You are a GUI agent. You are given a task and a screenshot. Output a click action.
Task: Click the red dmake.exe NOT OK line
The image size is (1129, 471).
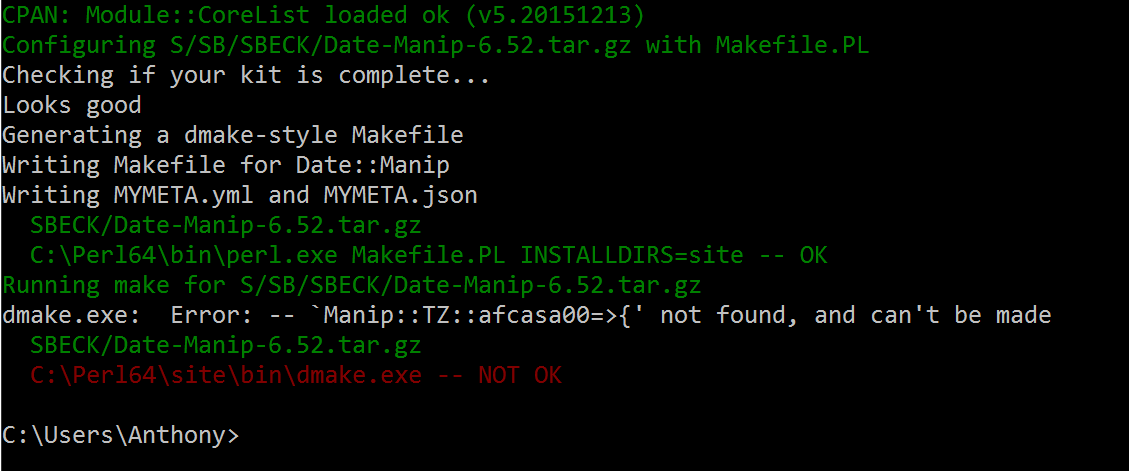point(296,375)
